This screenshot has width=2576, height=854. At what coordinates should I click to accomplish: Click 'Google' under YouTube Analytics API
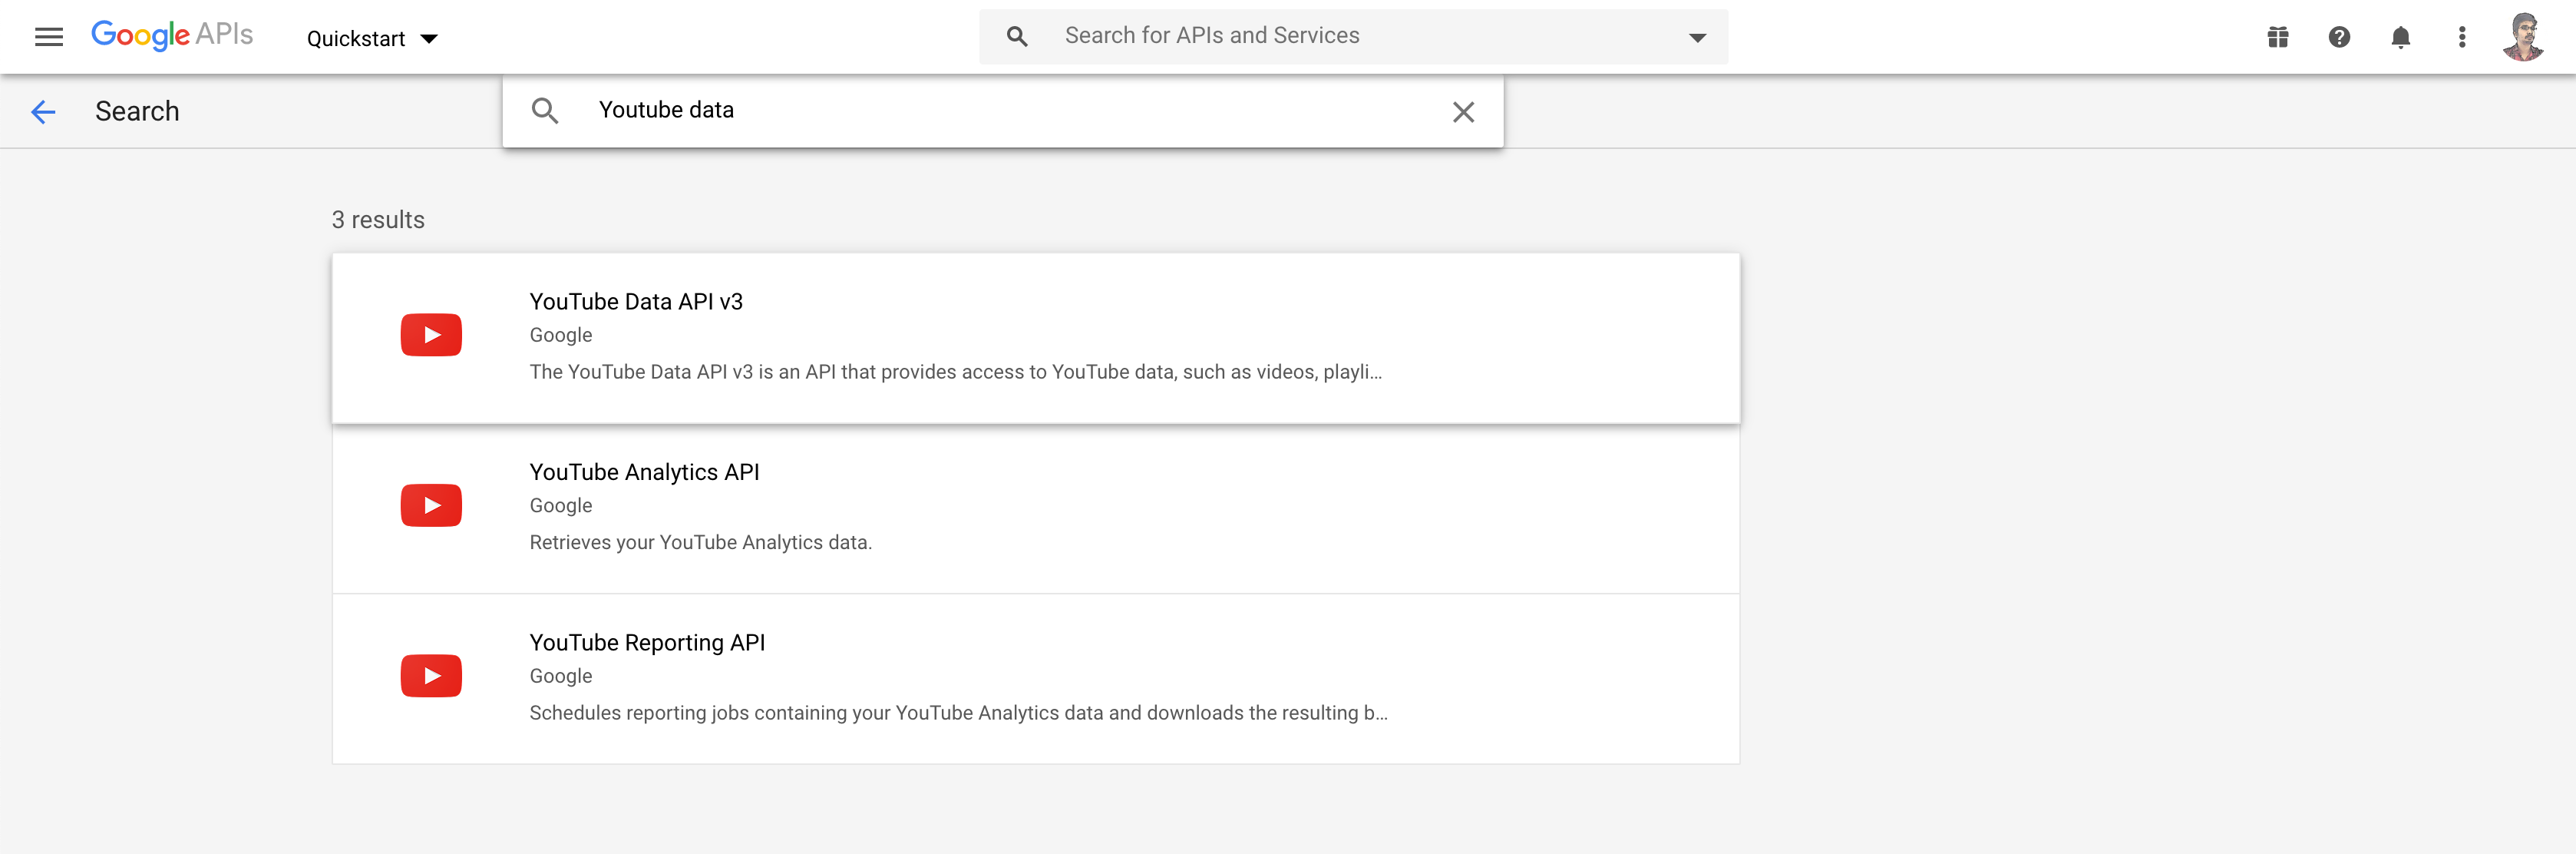(560, 506)
